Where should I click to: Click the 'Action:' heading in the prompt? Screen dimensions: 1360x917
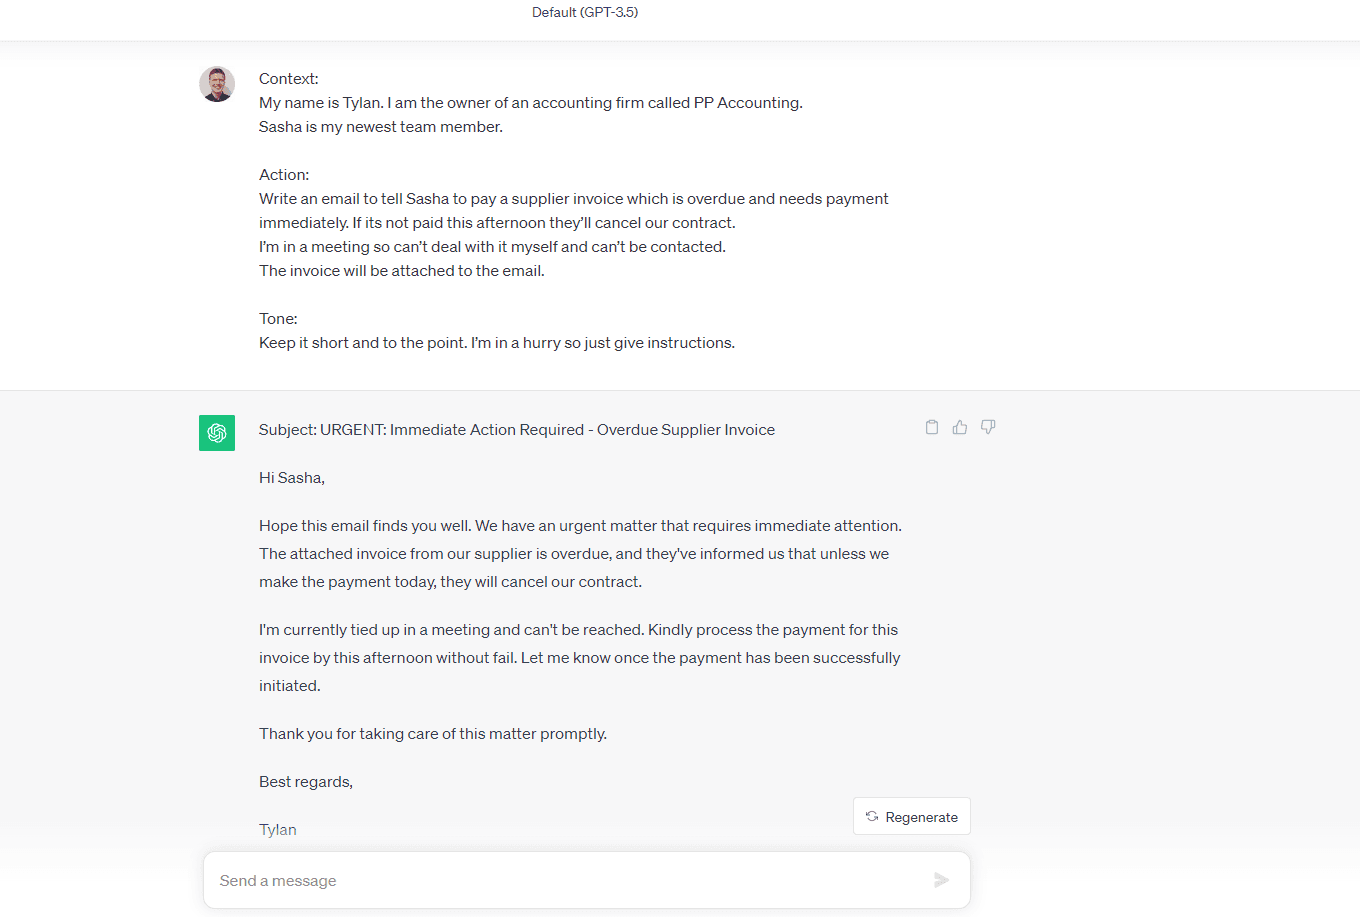tap(284, 175)
